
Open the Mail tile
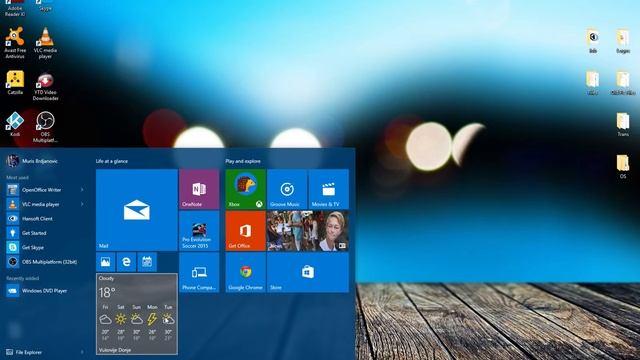(137, 210)
